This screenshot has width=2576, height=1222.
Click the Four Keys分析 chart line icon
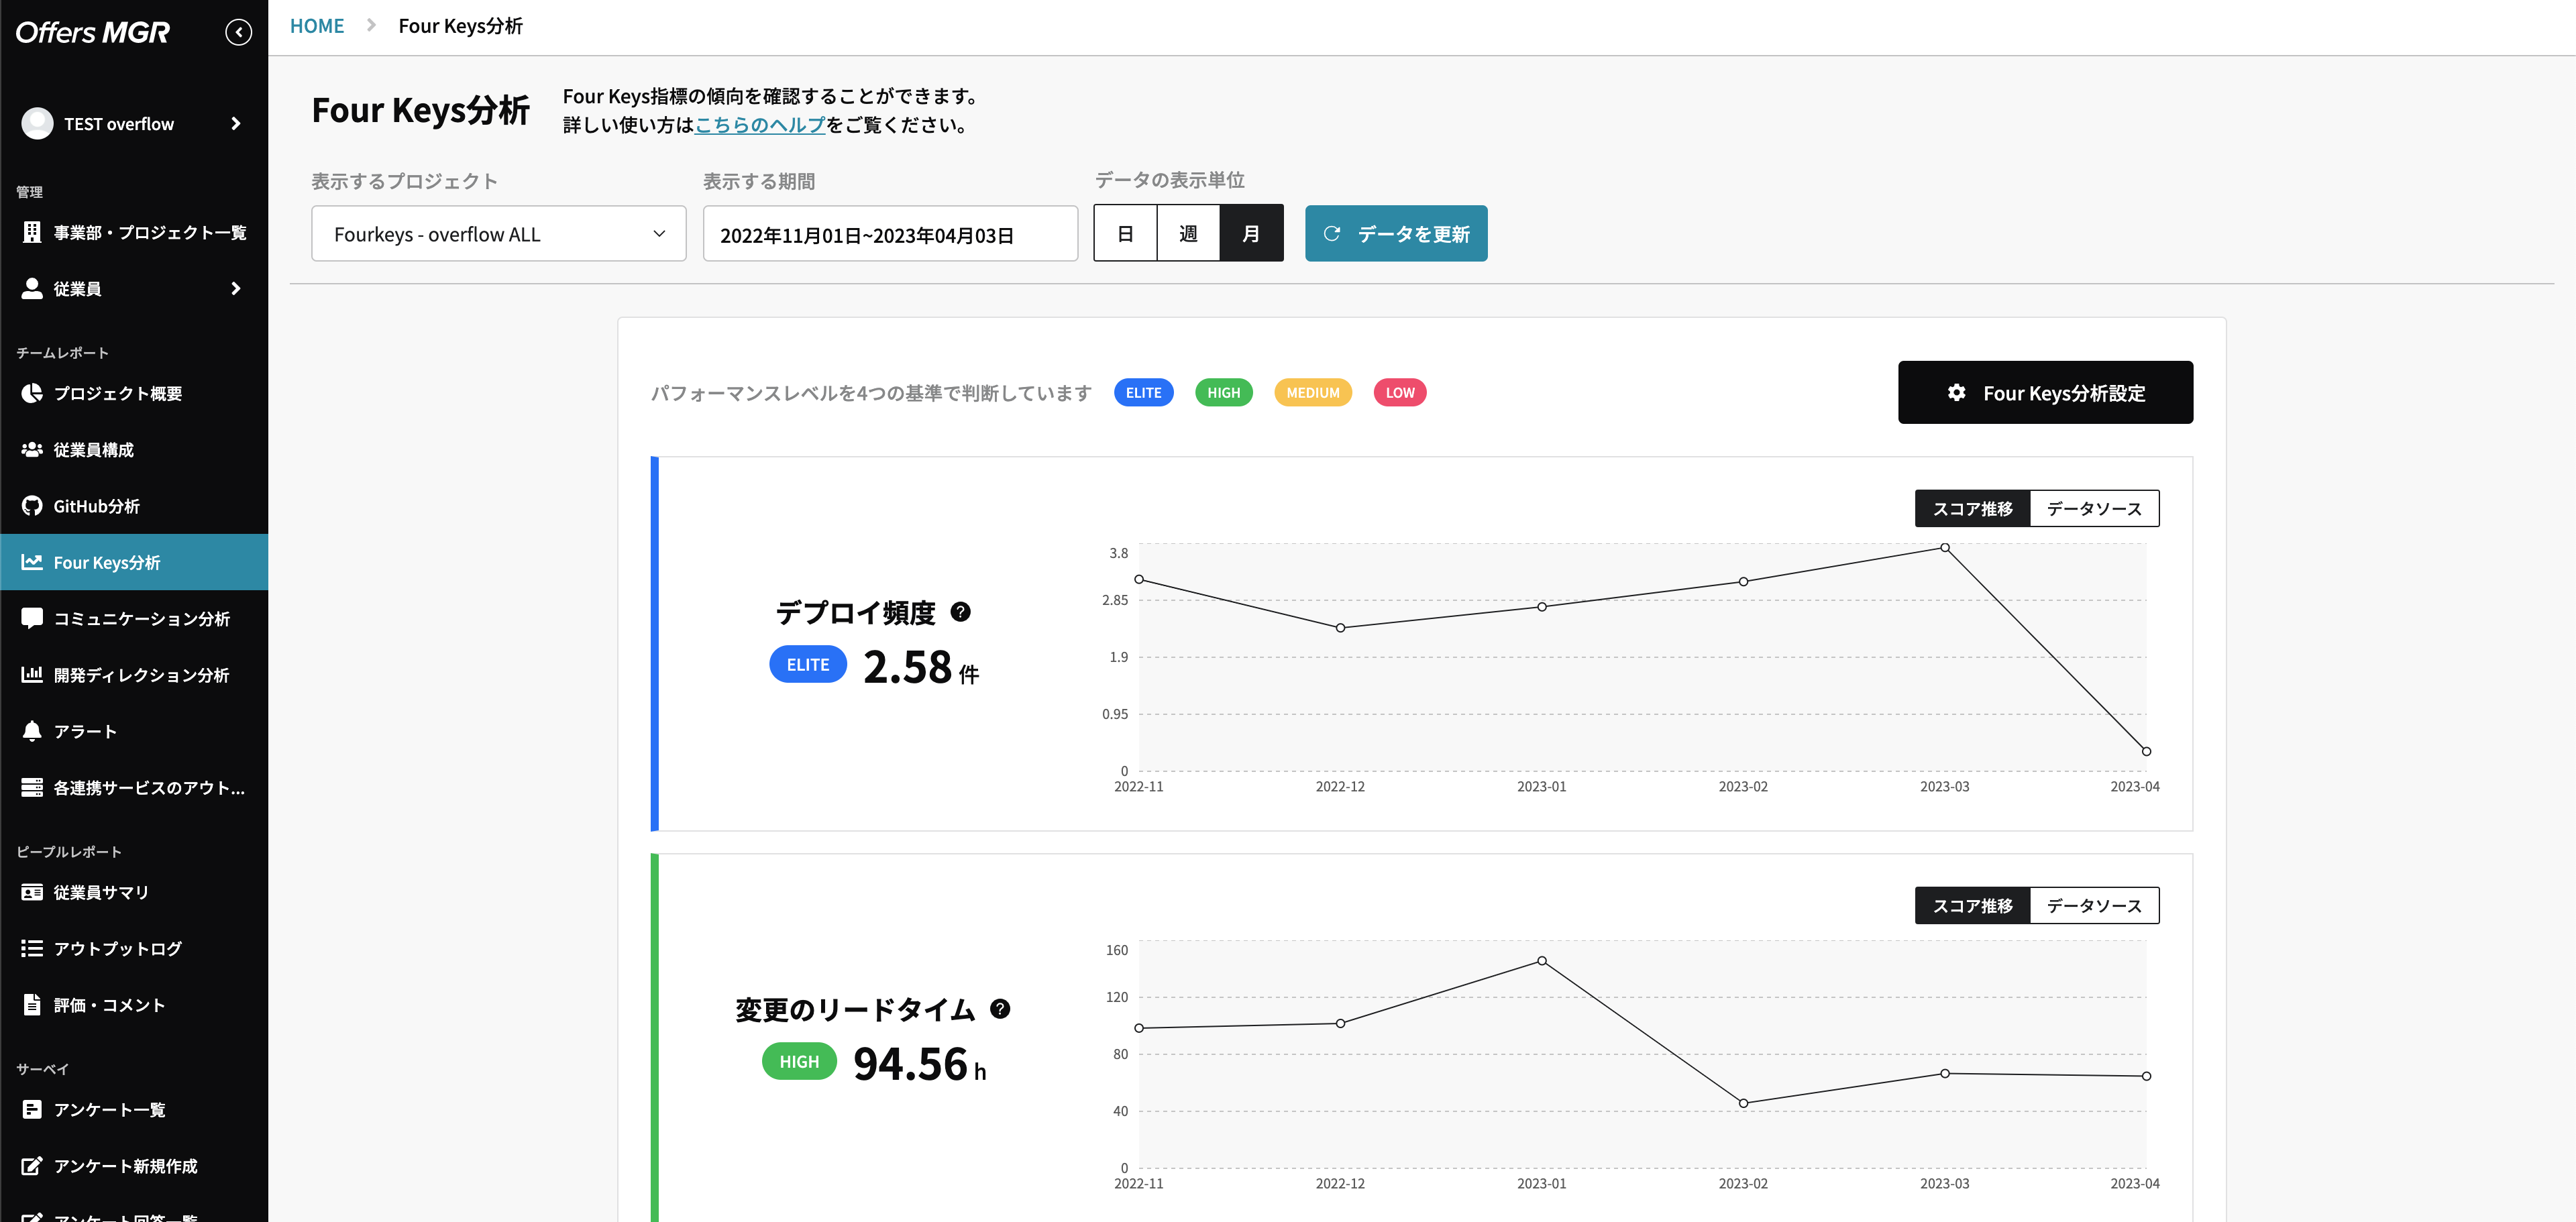tap(32, 562)
